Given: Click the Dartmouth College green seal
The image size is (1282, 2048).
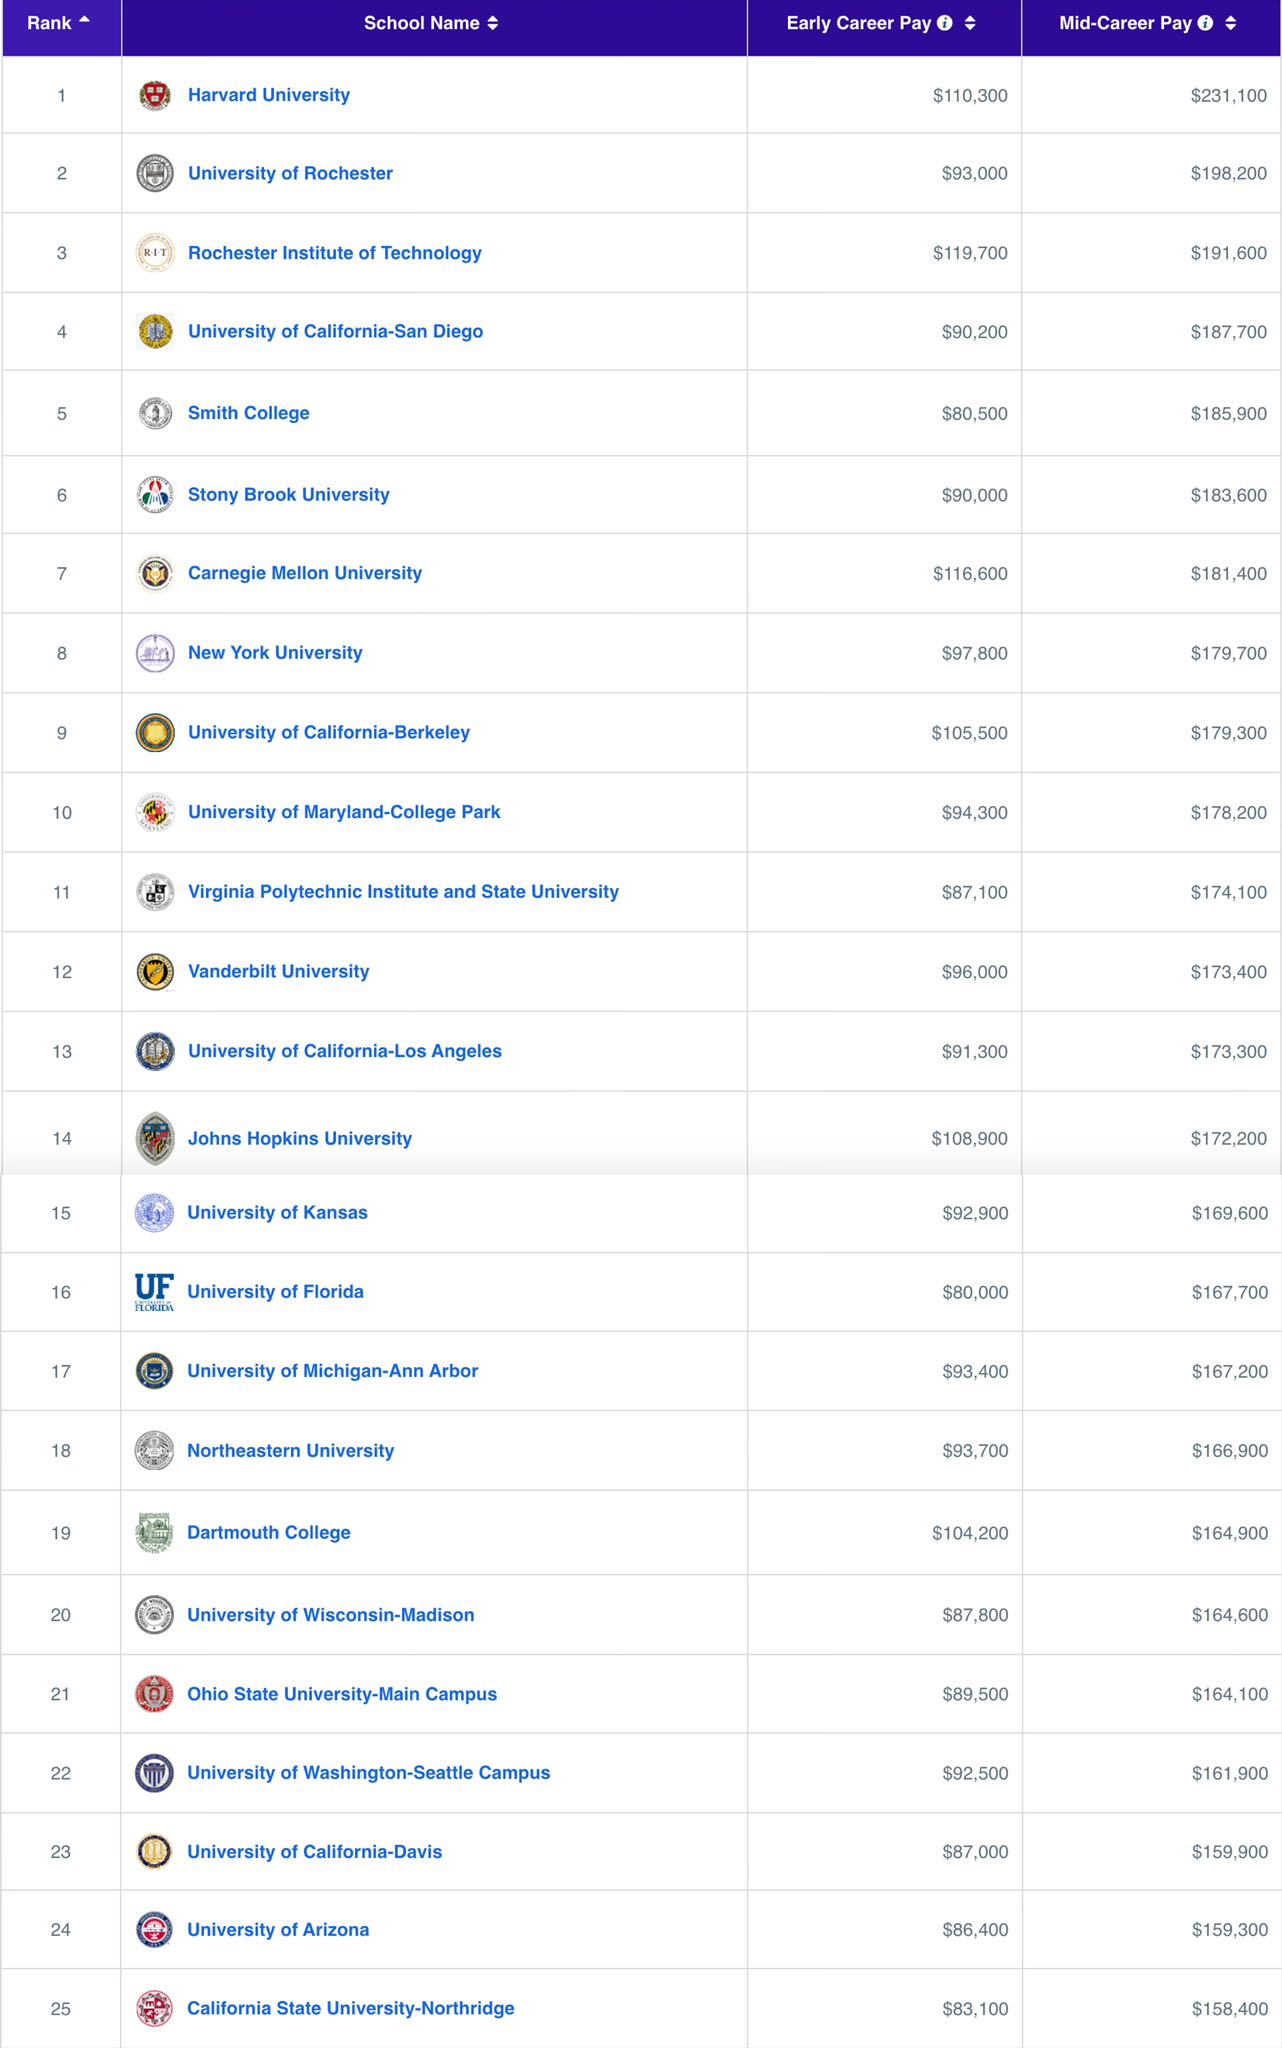Looking at the screenshot, I should (x=154, y=1532).
